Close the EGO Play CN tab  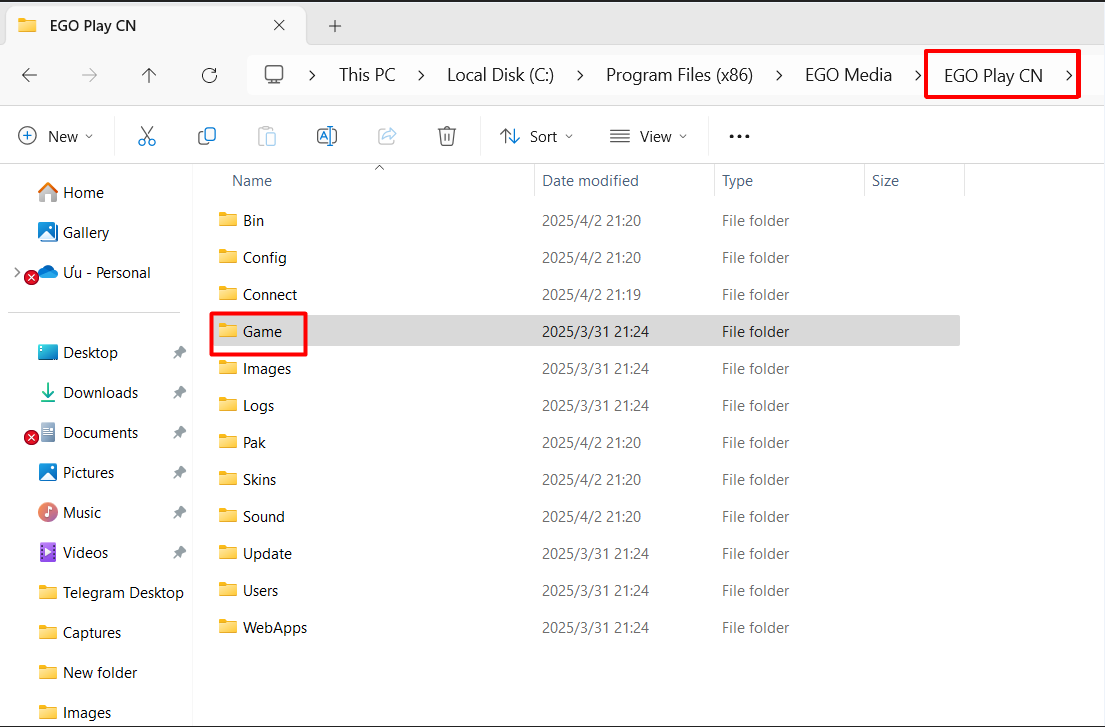279,25
